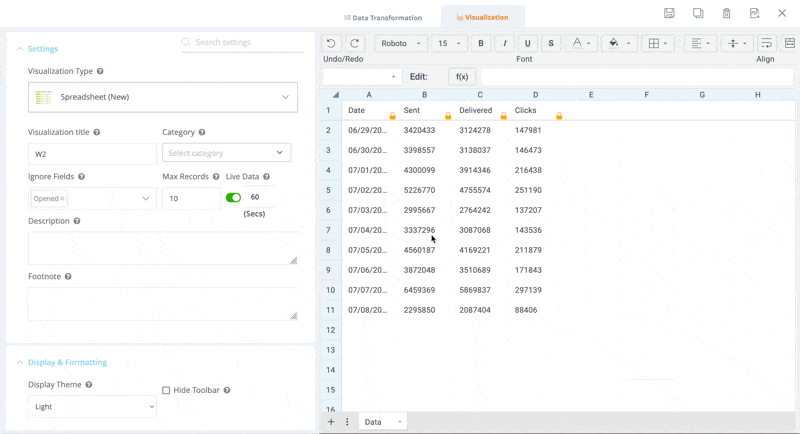Apply strikethrough with the S button
This screenshot has width=800, height=434.
point(551,43)
